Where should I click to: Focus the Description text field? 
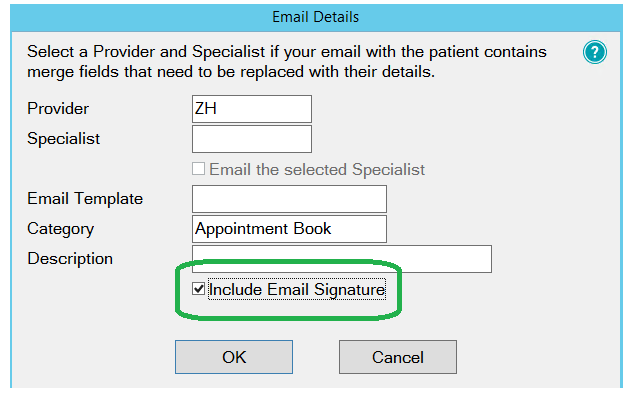342,259
